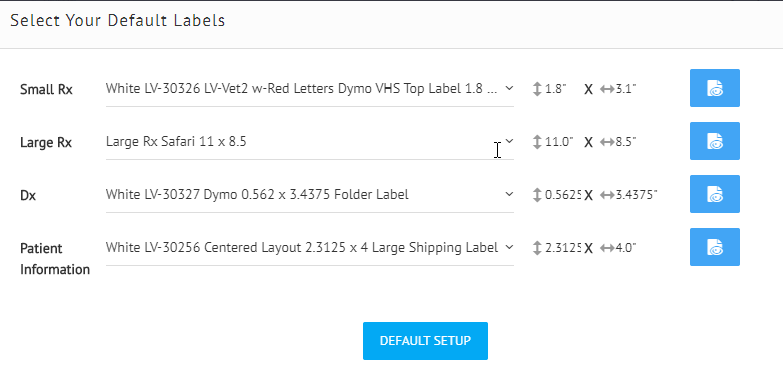Click the Patient Information row label
This screenshot has width=783, height=373.
(55, 259)
